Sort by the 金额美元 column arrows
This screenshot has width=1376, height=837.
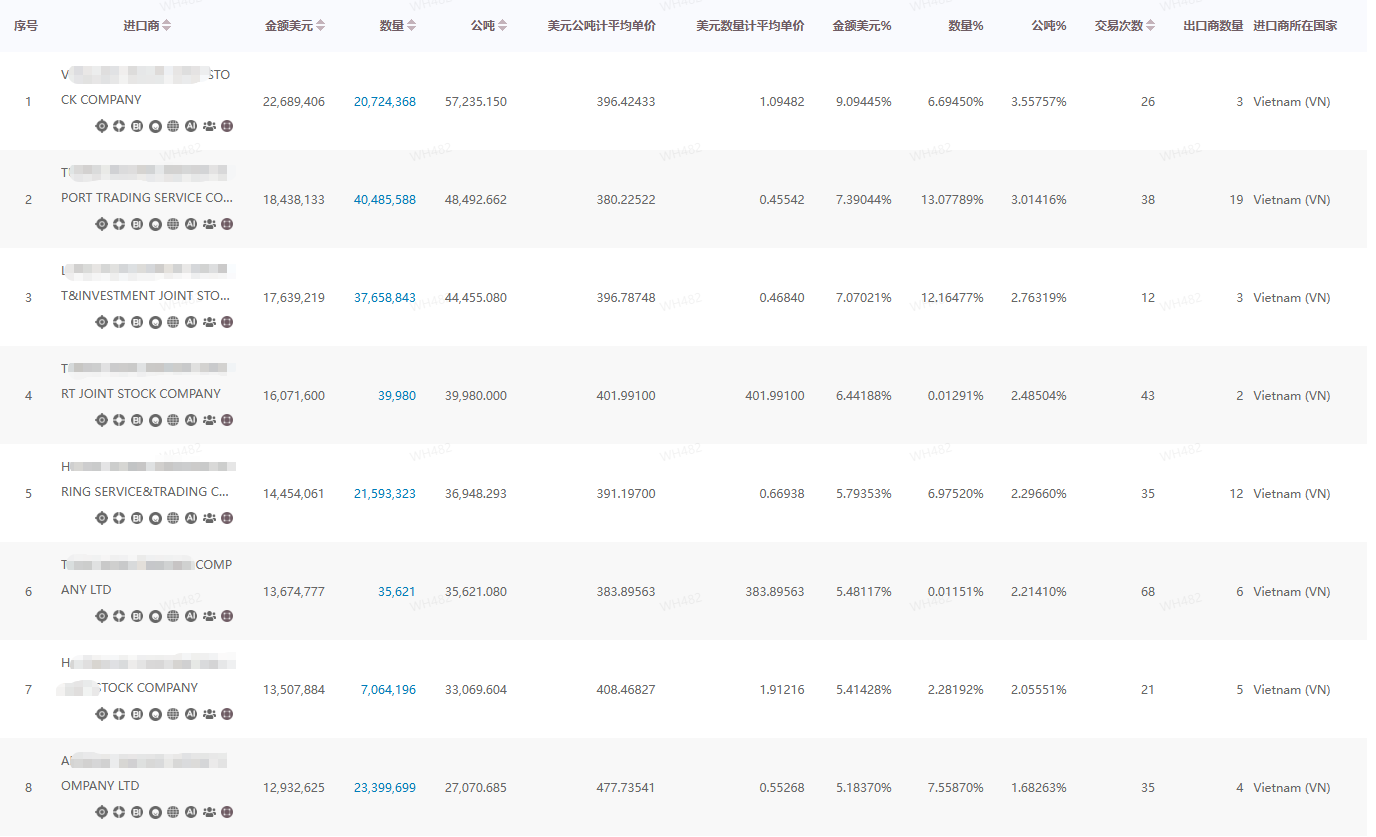320,26
